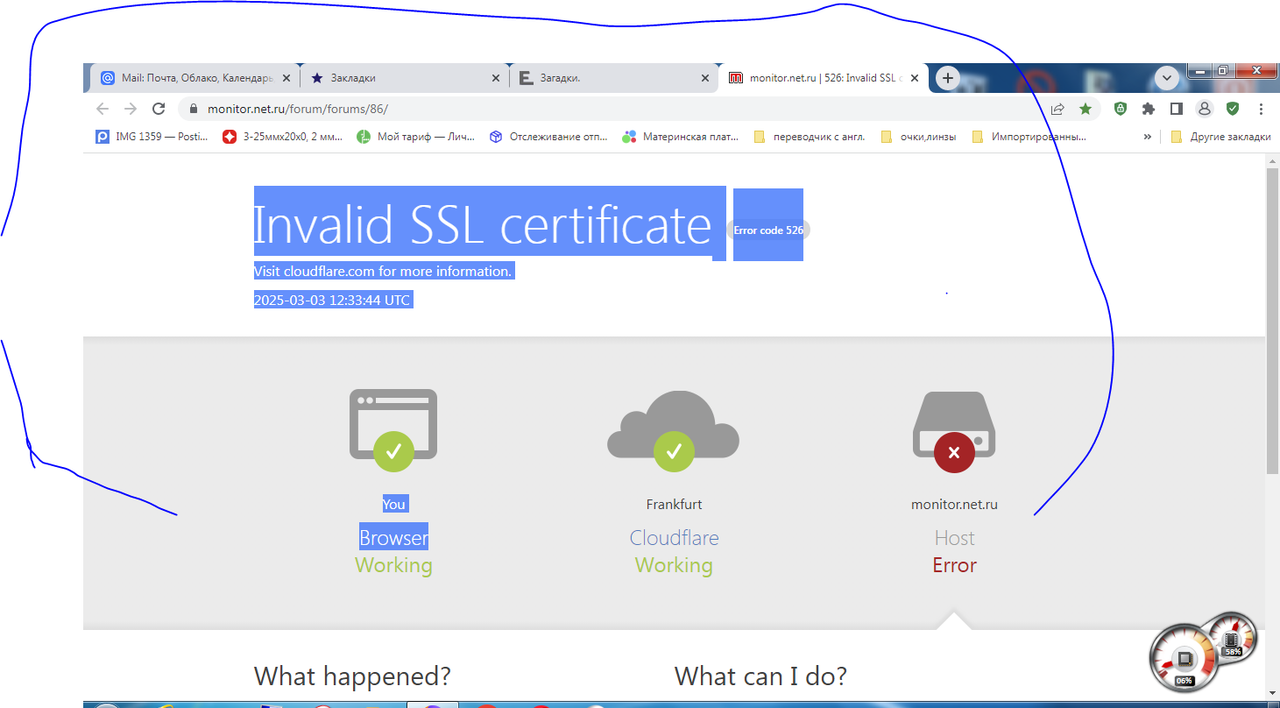1280x708 pixels.
Task: Click the What happened? heading
Action: click(x=352, y=676)
